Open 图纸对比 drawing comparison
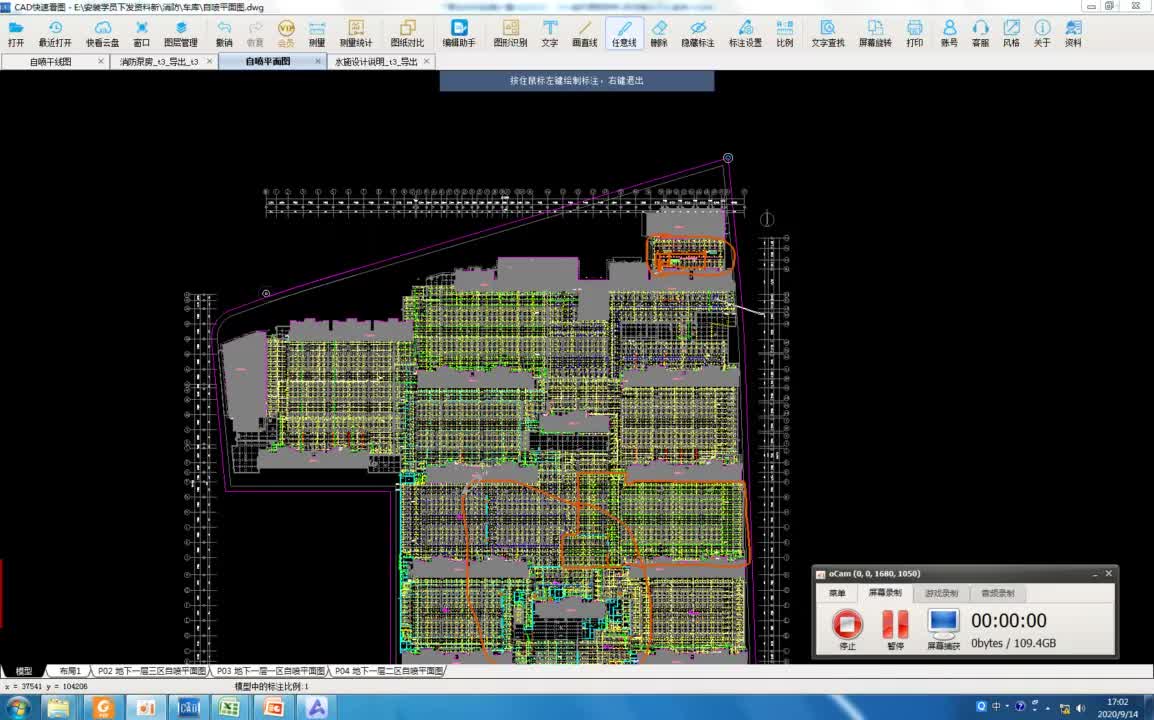This screenshot has width=1154, height=720. (407, 33)
